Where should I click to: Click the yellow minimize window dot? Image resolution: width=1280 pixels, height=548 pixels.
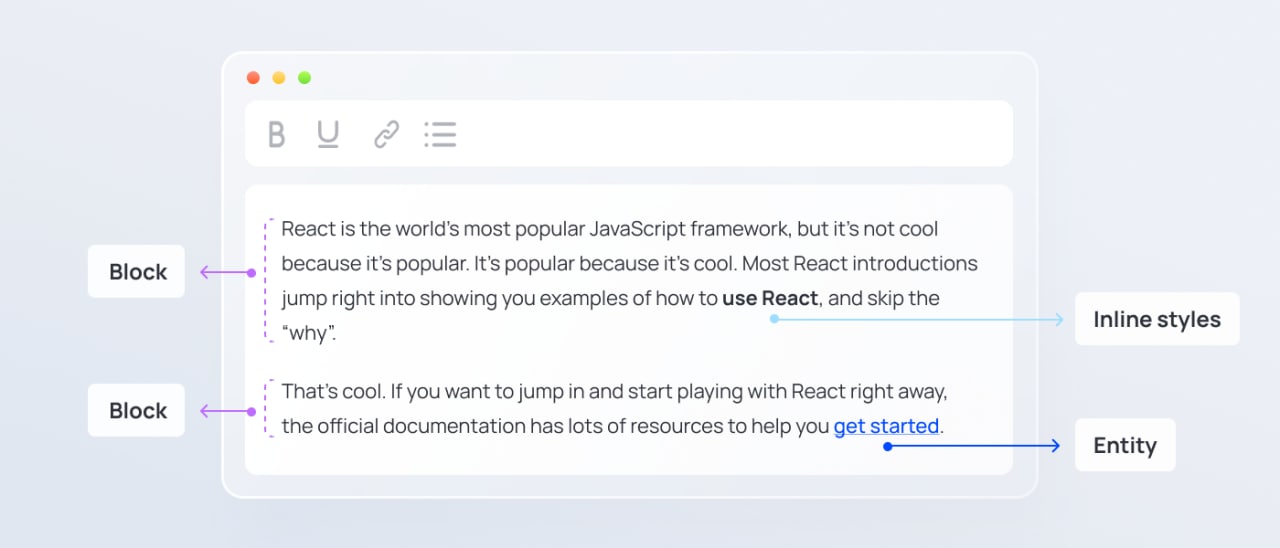pyautogui.click(x=279, y=78)
